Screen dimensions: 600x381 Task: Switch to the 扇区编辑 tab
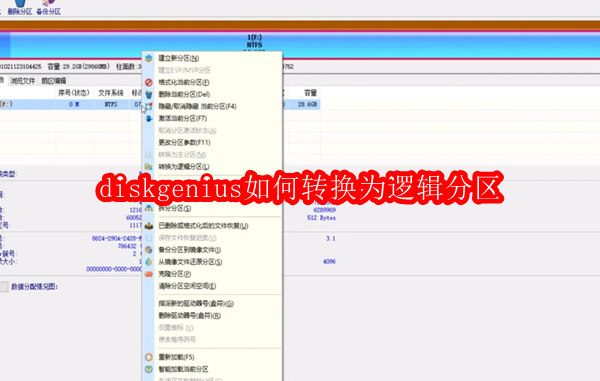(54, 81)
